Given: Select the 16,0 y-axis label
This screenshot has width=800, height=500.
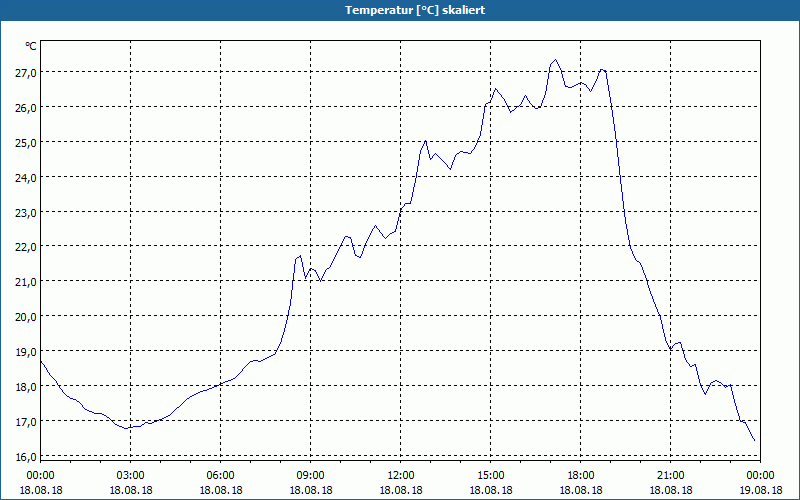Looking at the screenshot, I should (x=25, y=457).
